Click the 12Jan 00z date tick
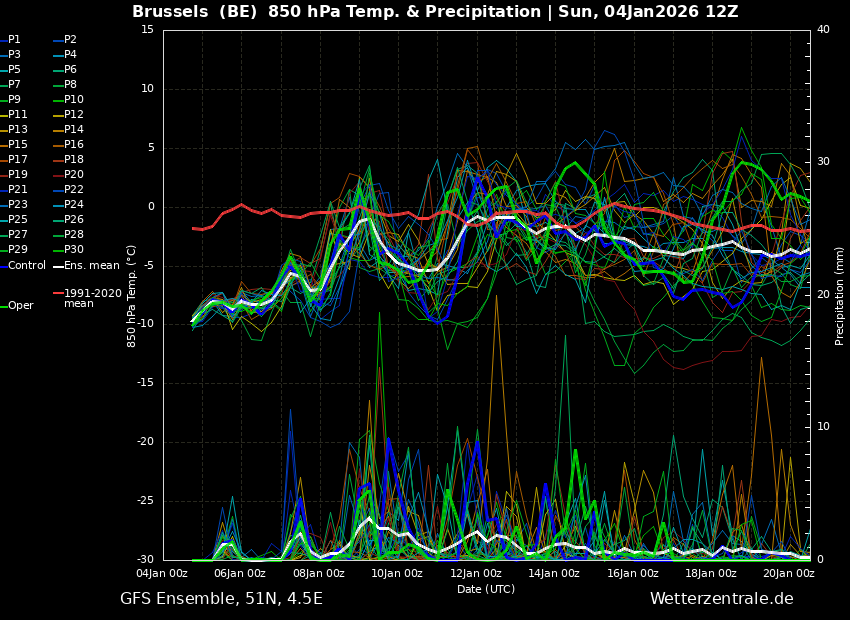Image resolution: width=850 pixels, height=620 pixels. (x=475, y=573)
